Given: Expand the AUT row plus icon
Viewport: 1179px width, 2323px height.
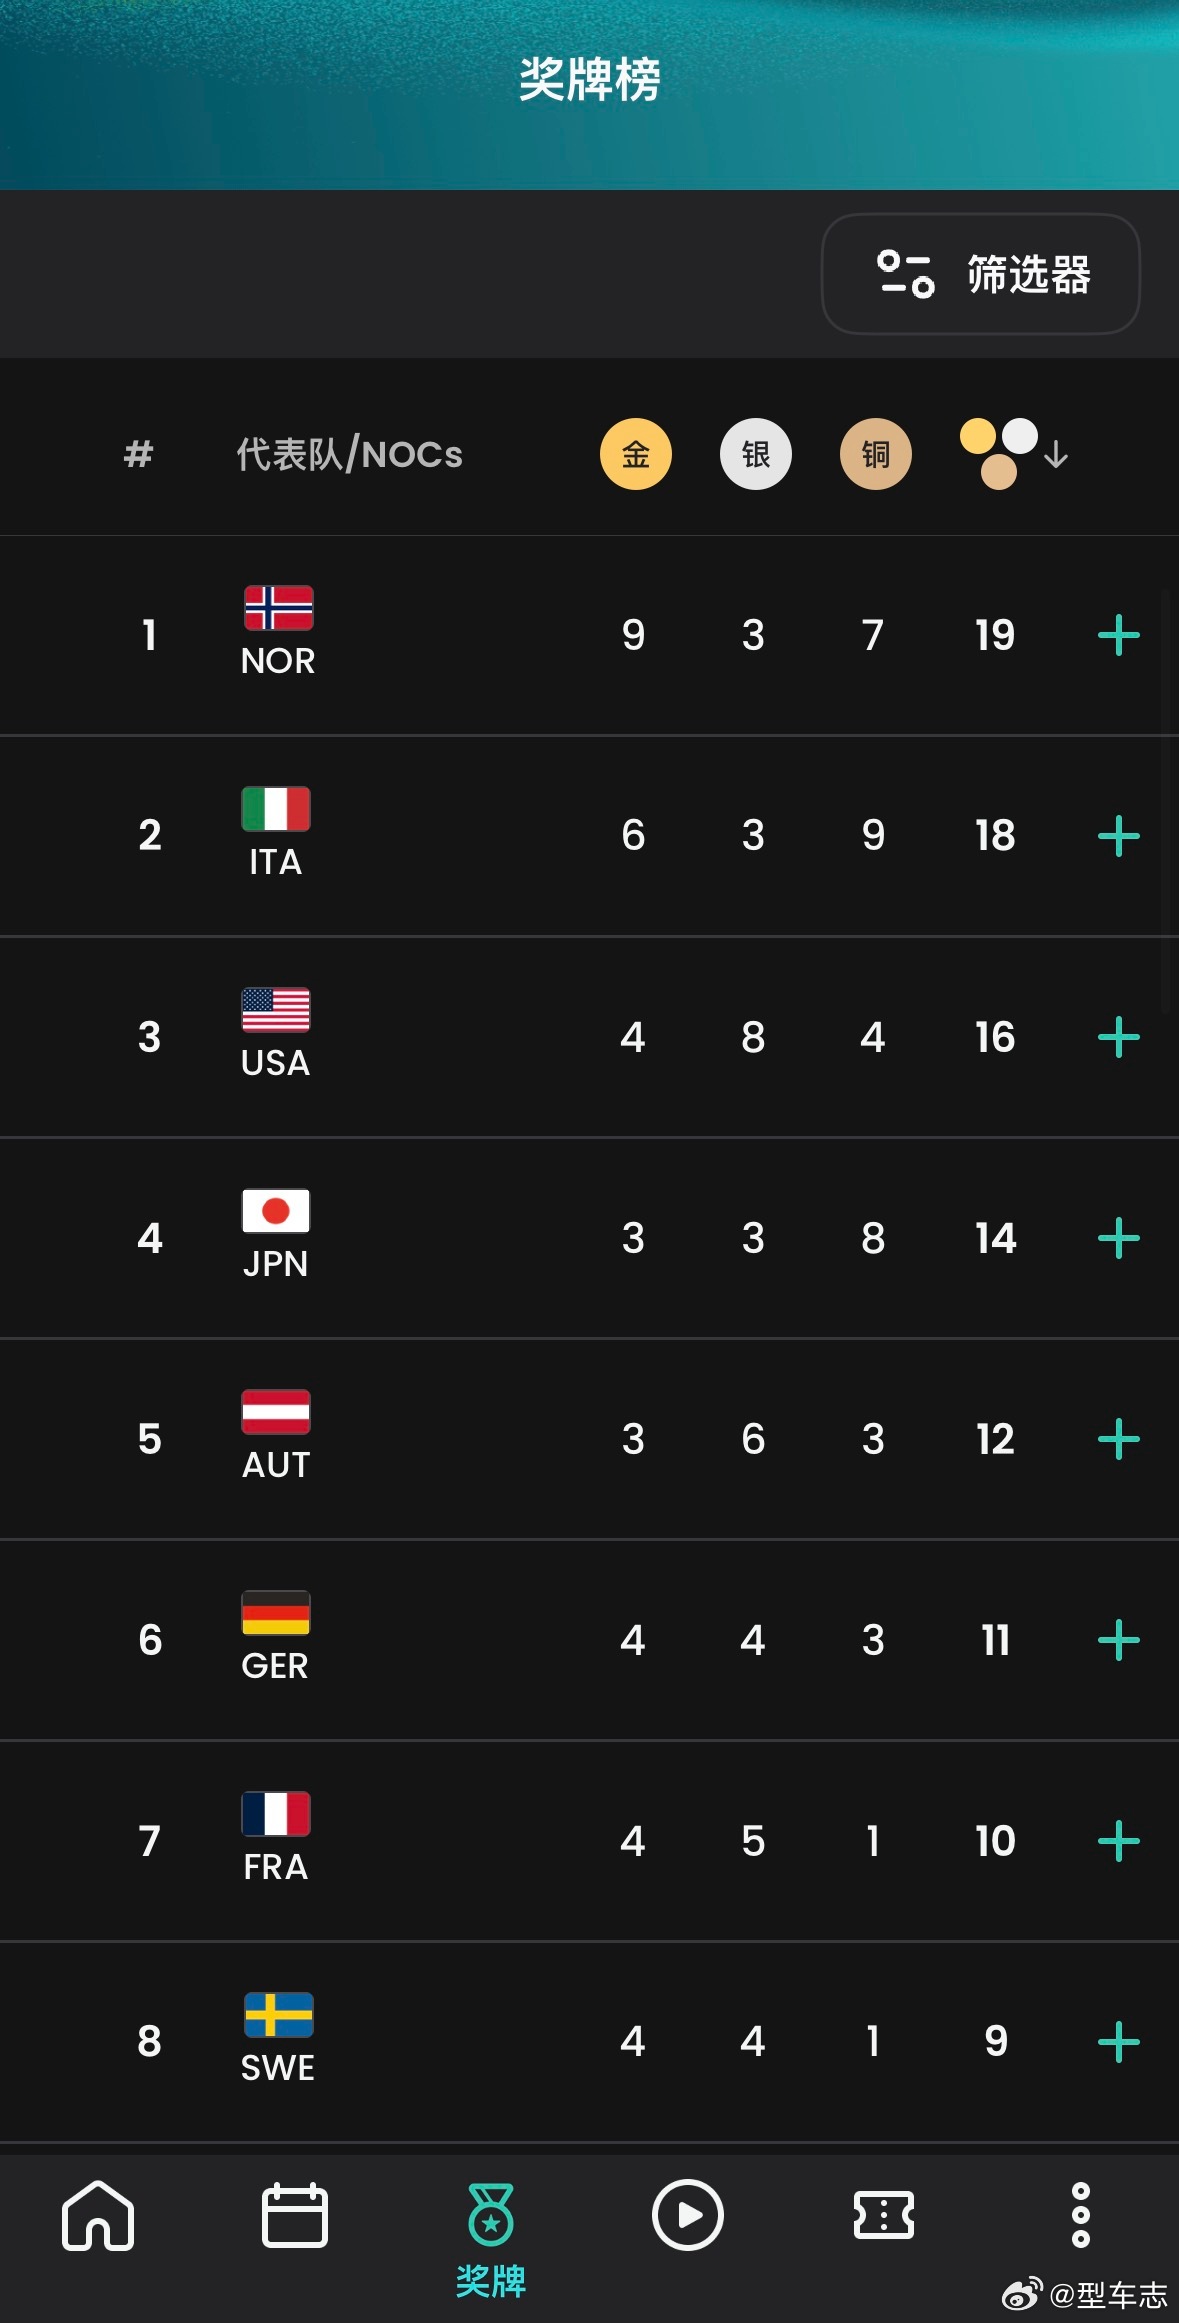Looking at the screenshot, I should 1118,1439.
